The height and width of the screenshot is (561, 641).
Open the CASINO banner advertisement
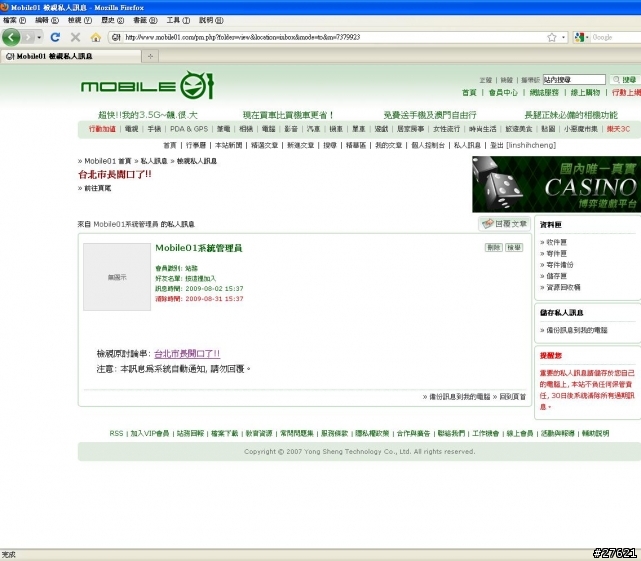556,184
